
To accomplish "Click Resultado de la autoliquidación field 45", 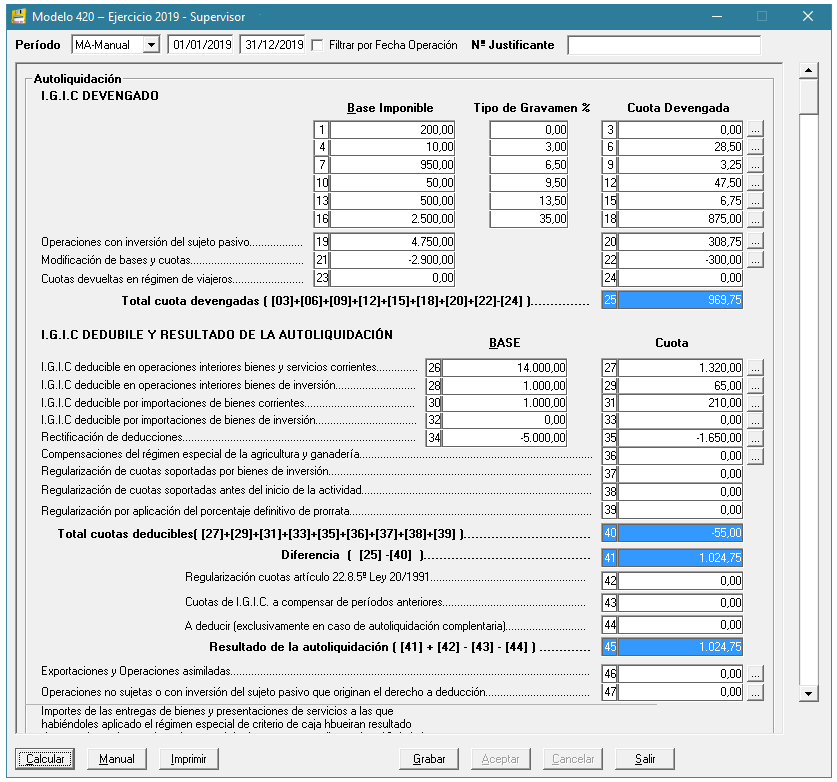I will (x=681, y=647).
